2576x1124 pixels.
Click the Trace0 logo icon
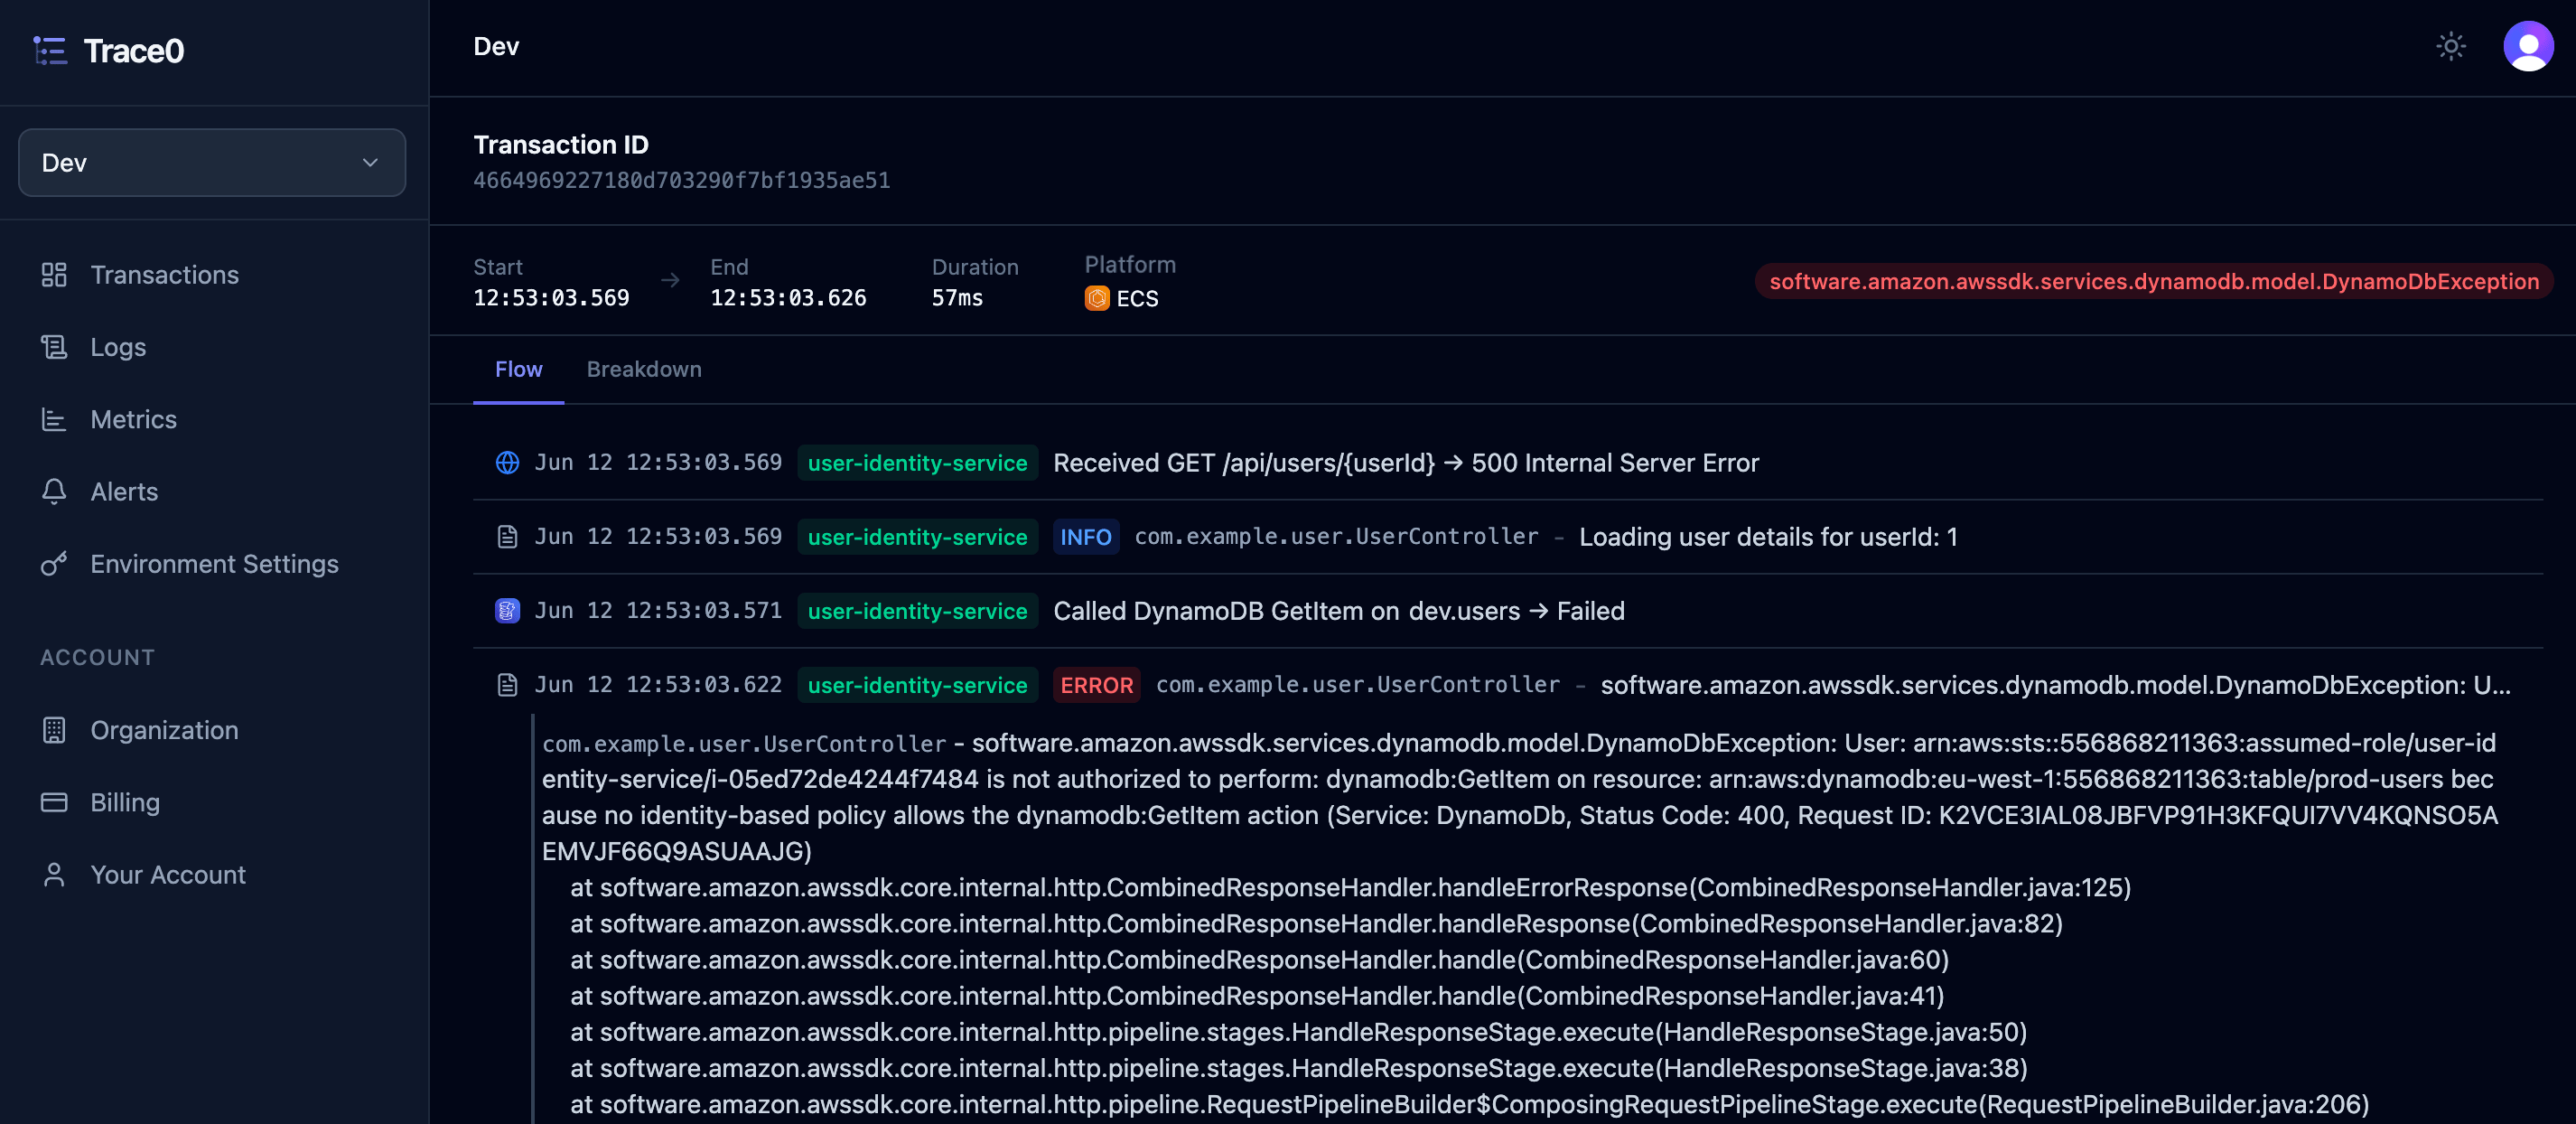tap(50, 50)
